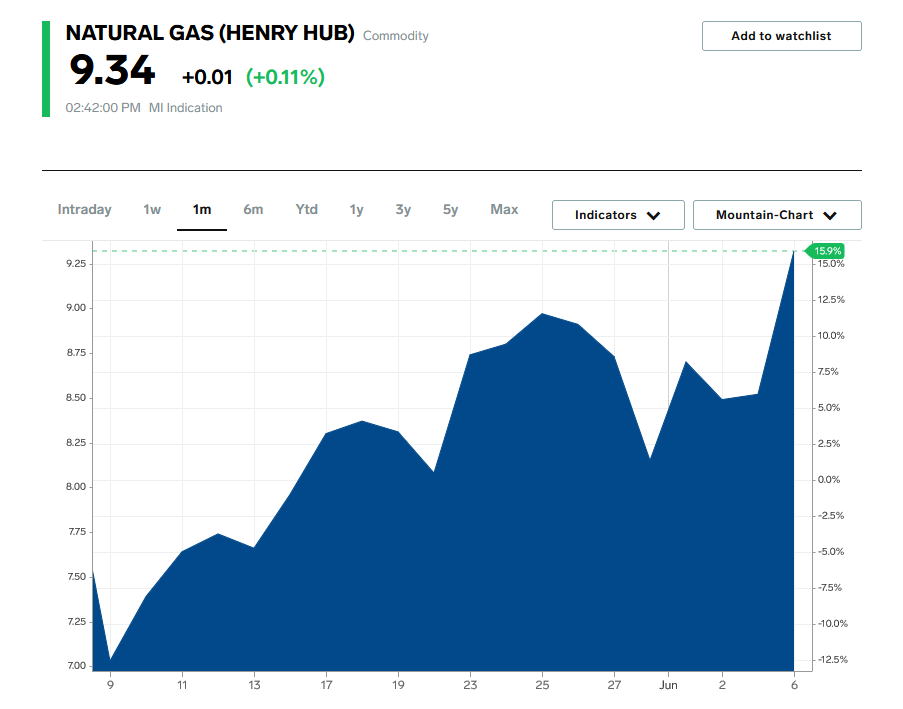903x709 pixels.
Task: Click the 15.0% percent axis label
Action: tap(831, 264)
